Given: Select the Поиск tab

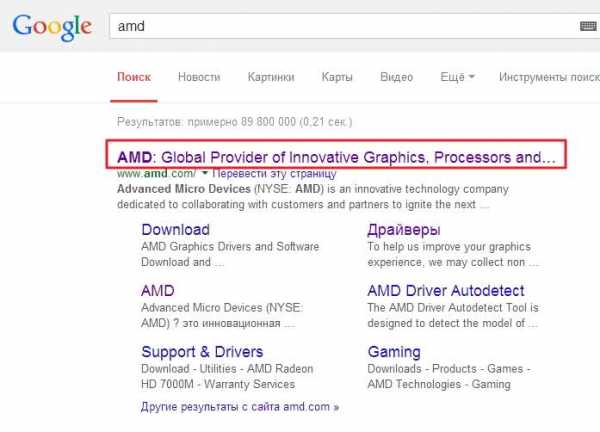Looking at the screenshot, I should coord(134,77).
